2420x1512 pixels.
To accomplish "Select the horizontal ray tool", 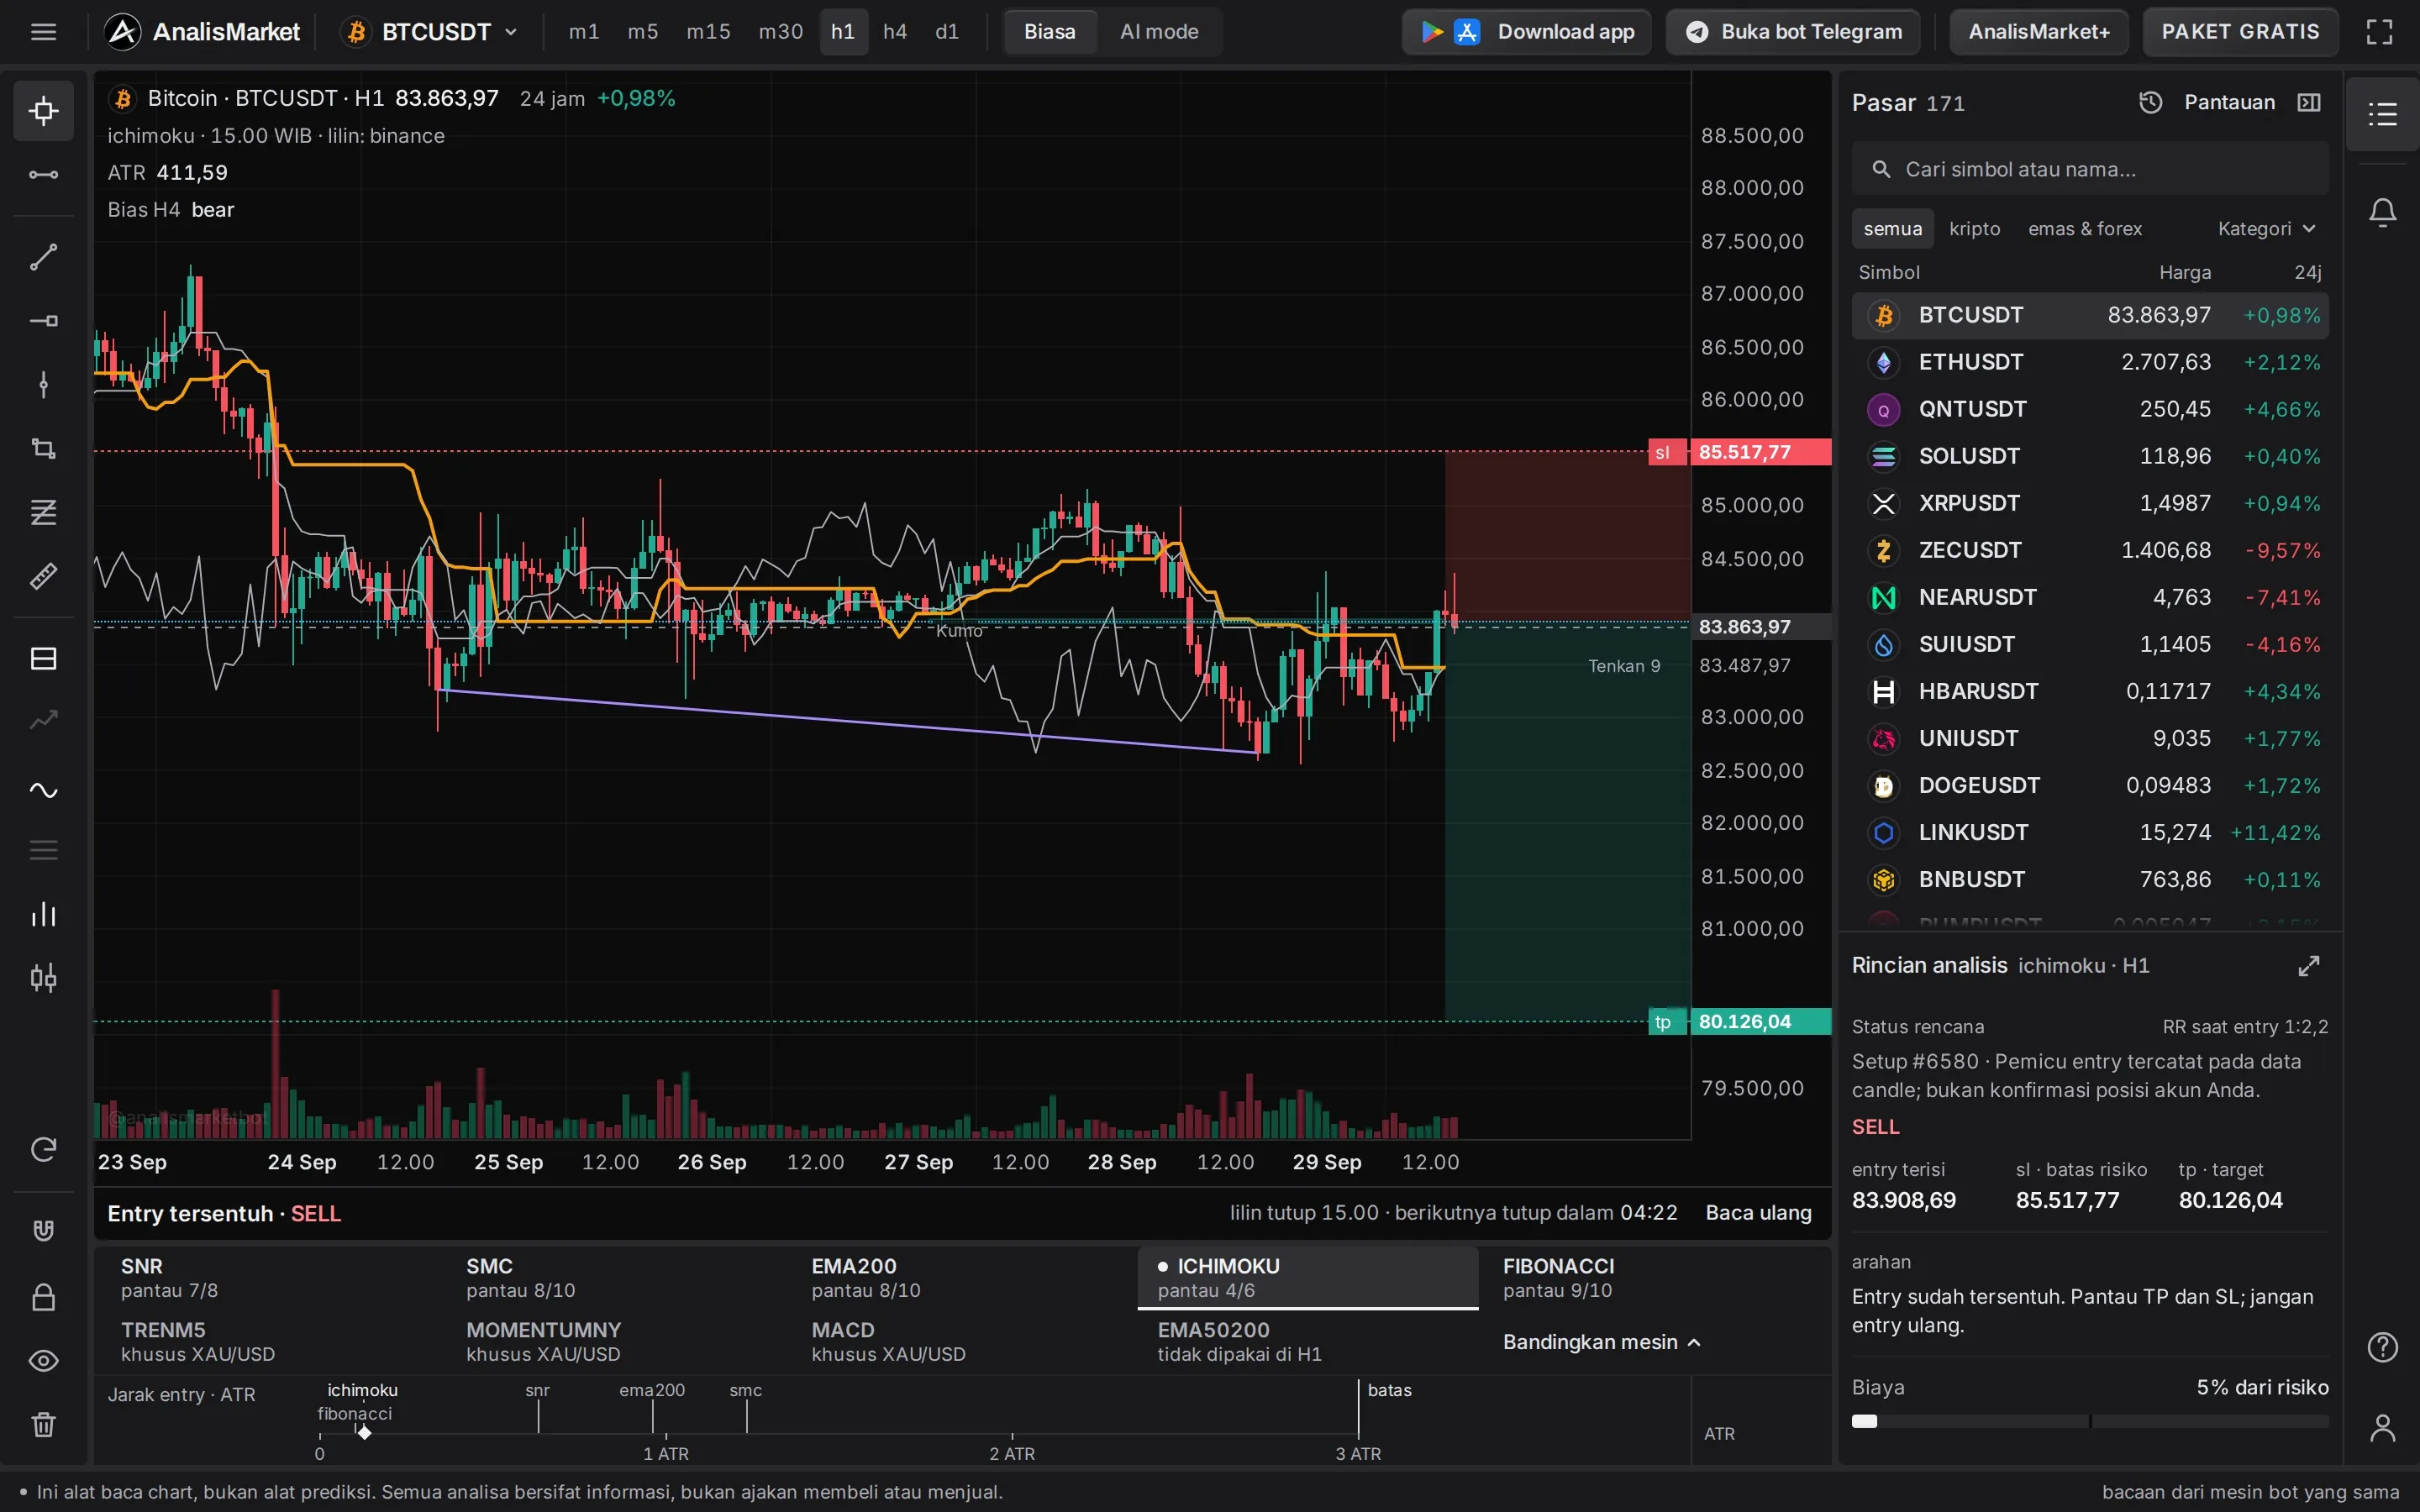I will pyautogui.click(x=43, y=321).
